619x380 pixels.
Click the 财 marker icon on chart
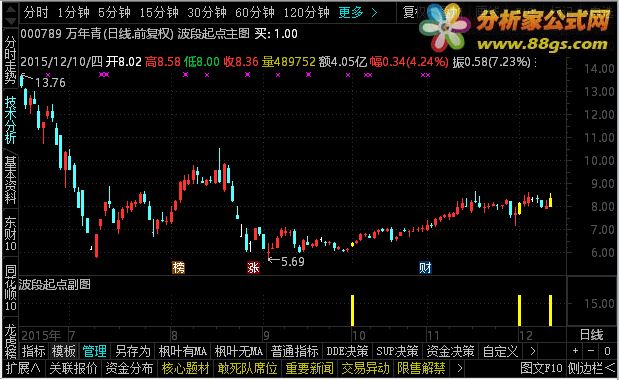pos(425,268)
